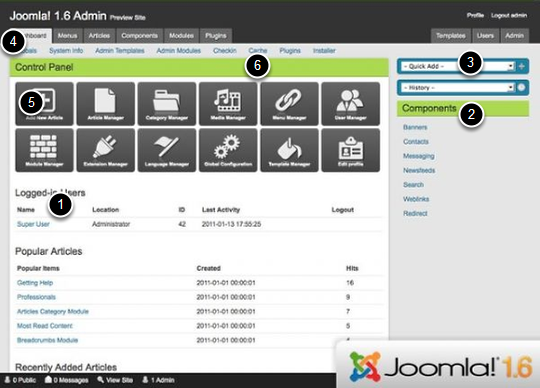540x388 pixels.
Task: Open the System Info submenu link
Action: tap(66, 51)
